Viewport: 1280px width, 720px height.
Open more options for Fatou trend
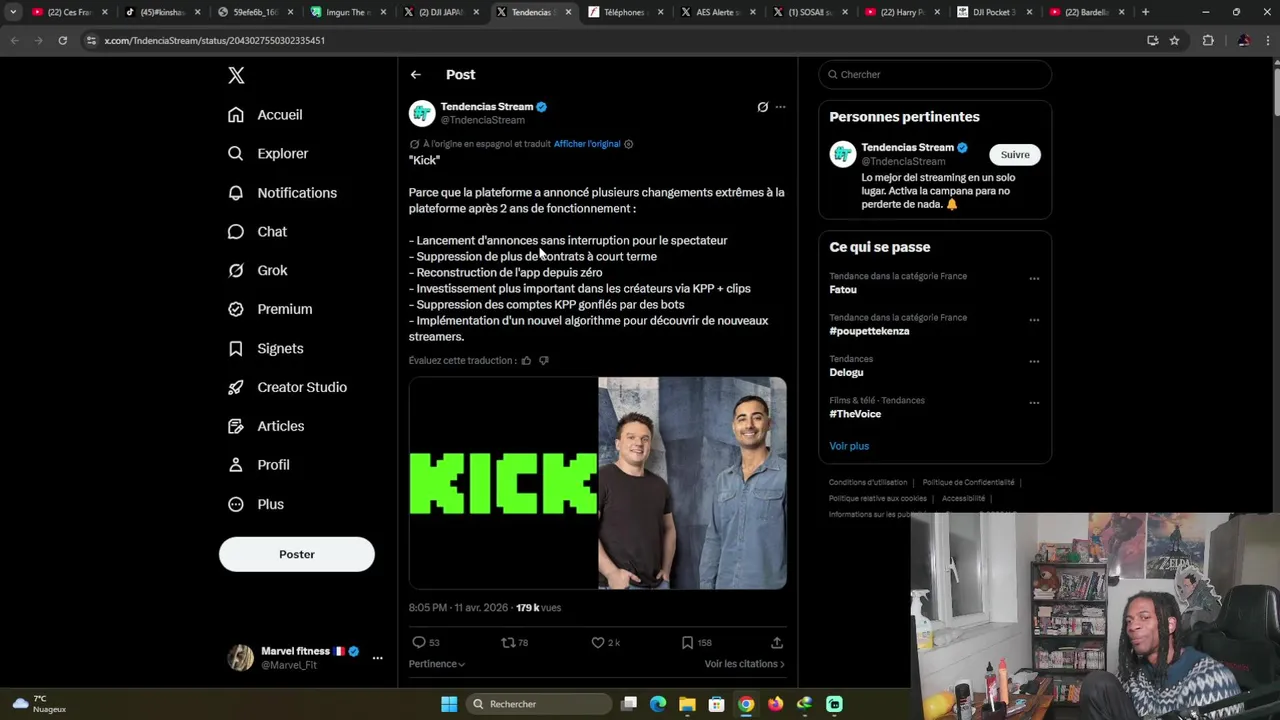point(1034,279)
